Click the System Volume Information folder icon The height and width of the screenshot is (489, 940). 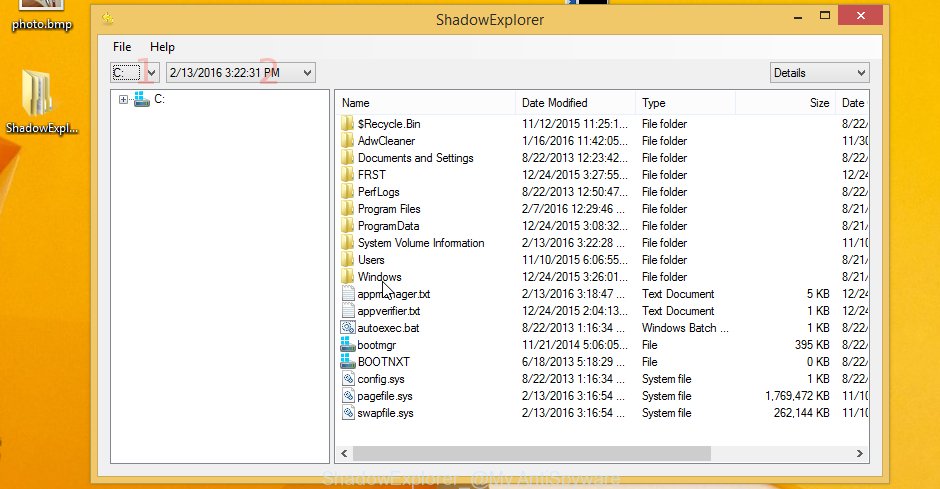[x=348, y=243]
